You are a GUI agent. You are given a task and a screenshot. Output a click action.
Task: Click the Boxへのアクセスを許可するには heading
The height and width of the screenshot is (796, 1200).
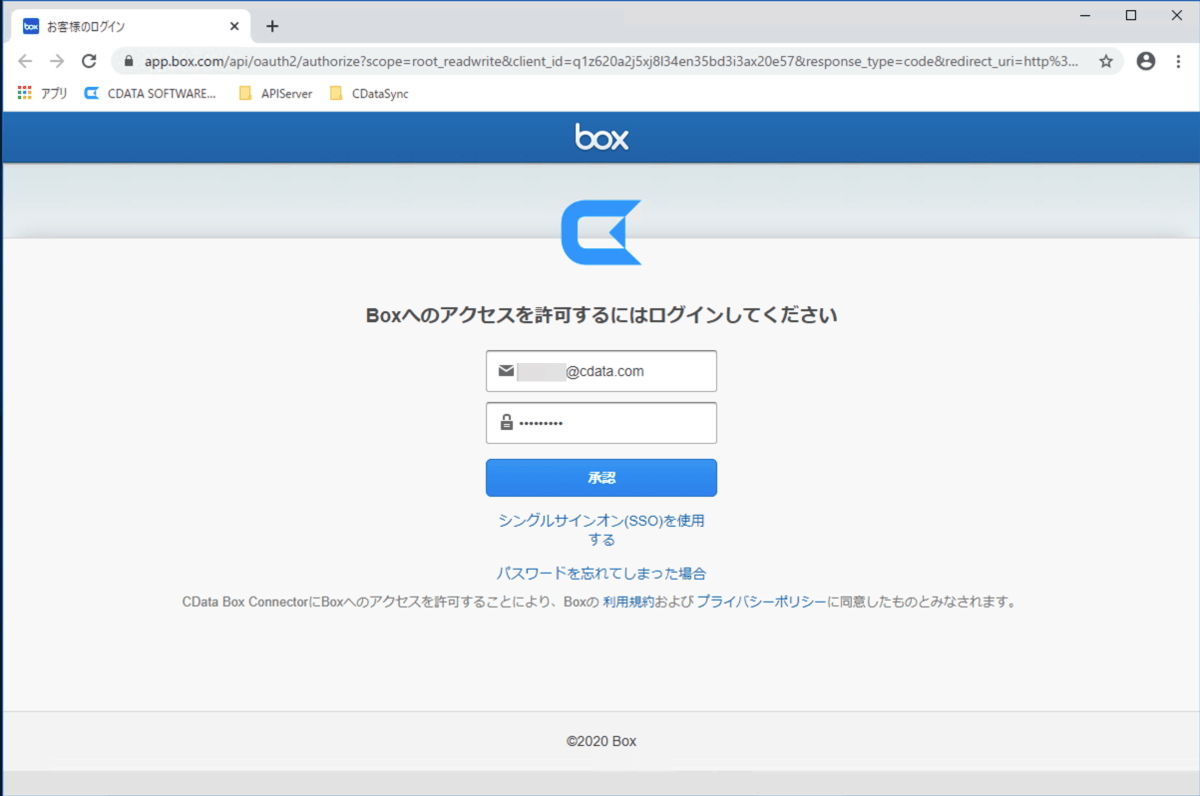(601, 315)
